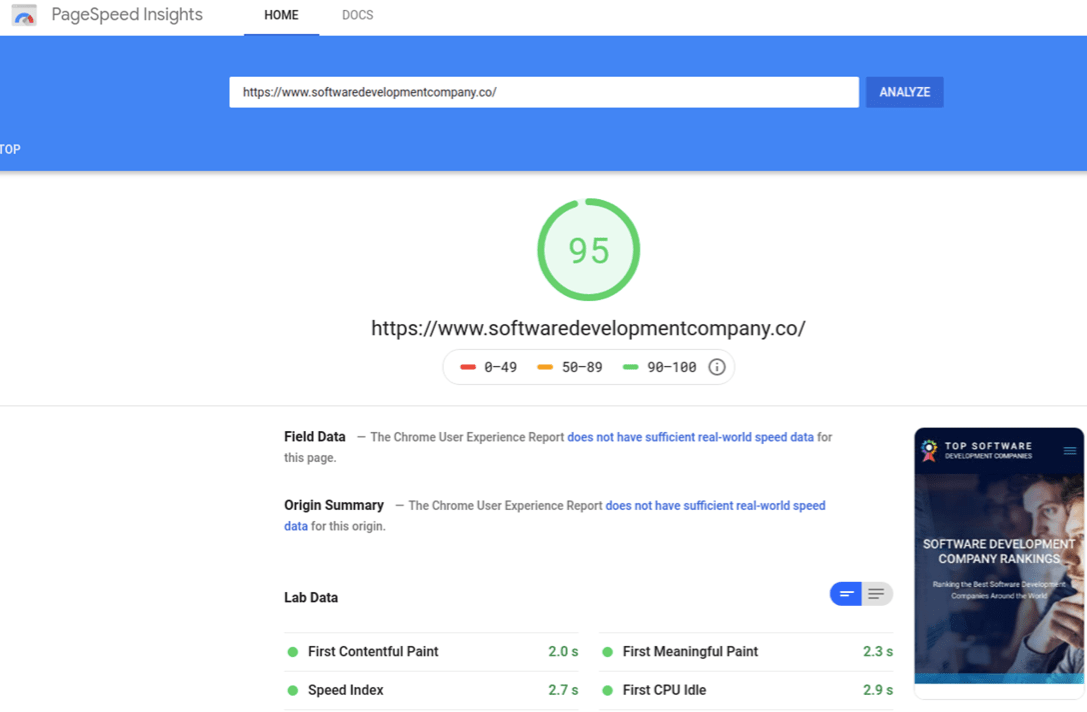Viewport: 1087px width, 712px height.
Task: Click the Origin Summary heading
Action: pyautogui.click(x=333, y=505)
